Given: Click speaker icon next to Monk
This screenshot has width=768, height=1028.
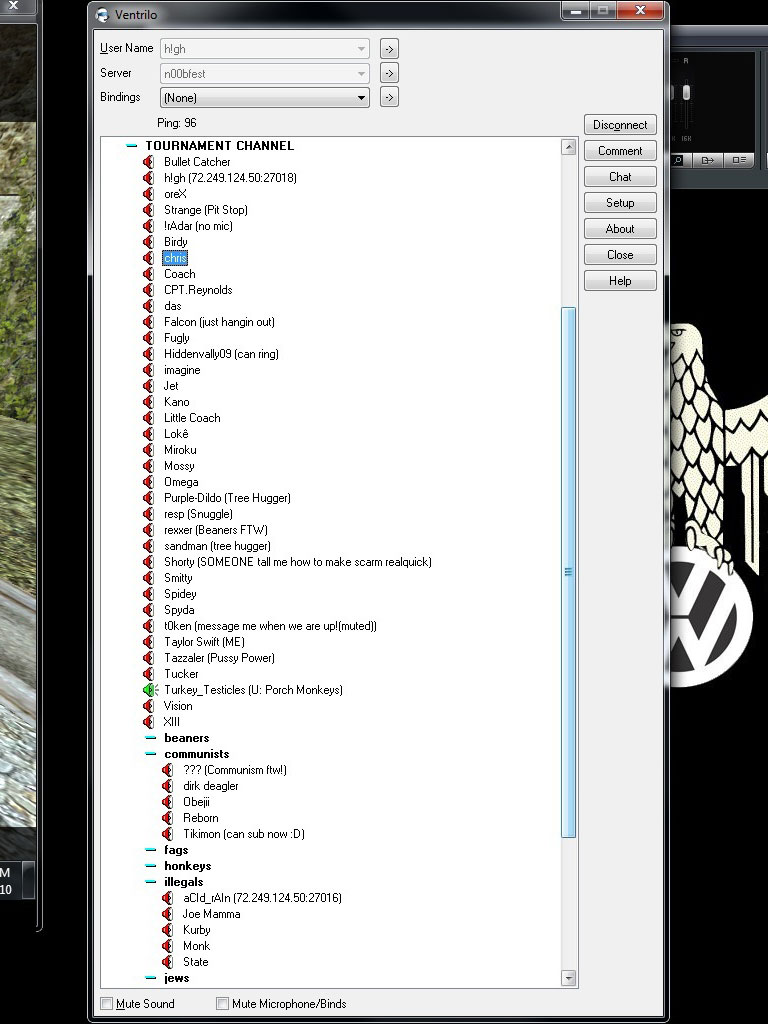Looking at the screenshot, I should pos(168,946).
